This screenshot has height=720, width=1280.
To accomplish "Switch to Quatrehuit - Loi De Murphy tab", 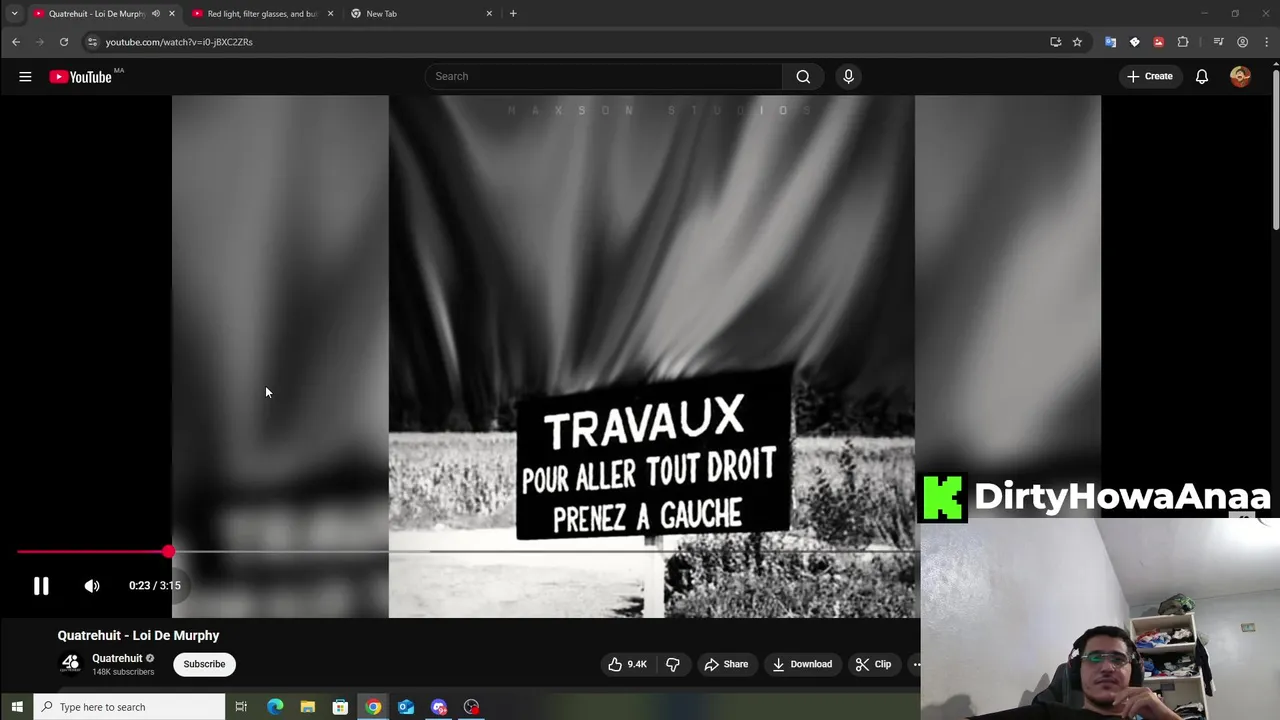I will pyautogui.click(x=96, y=14).
